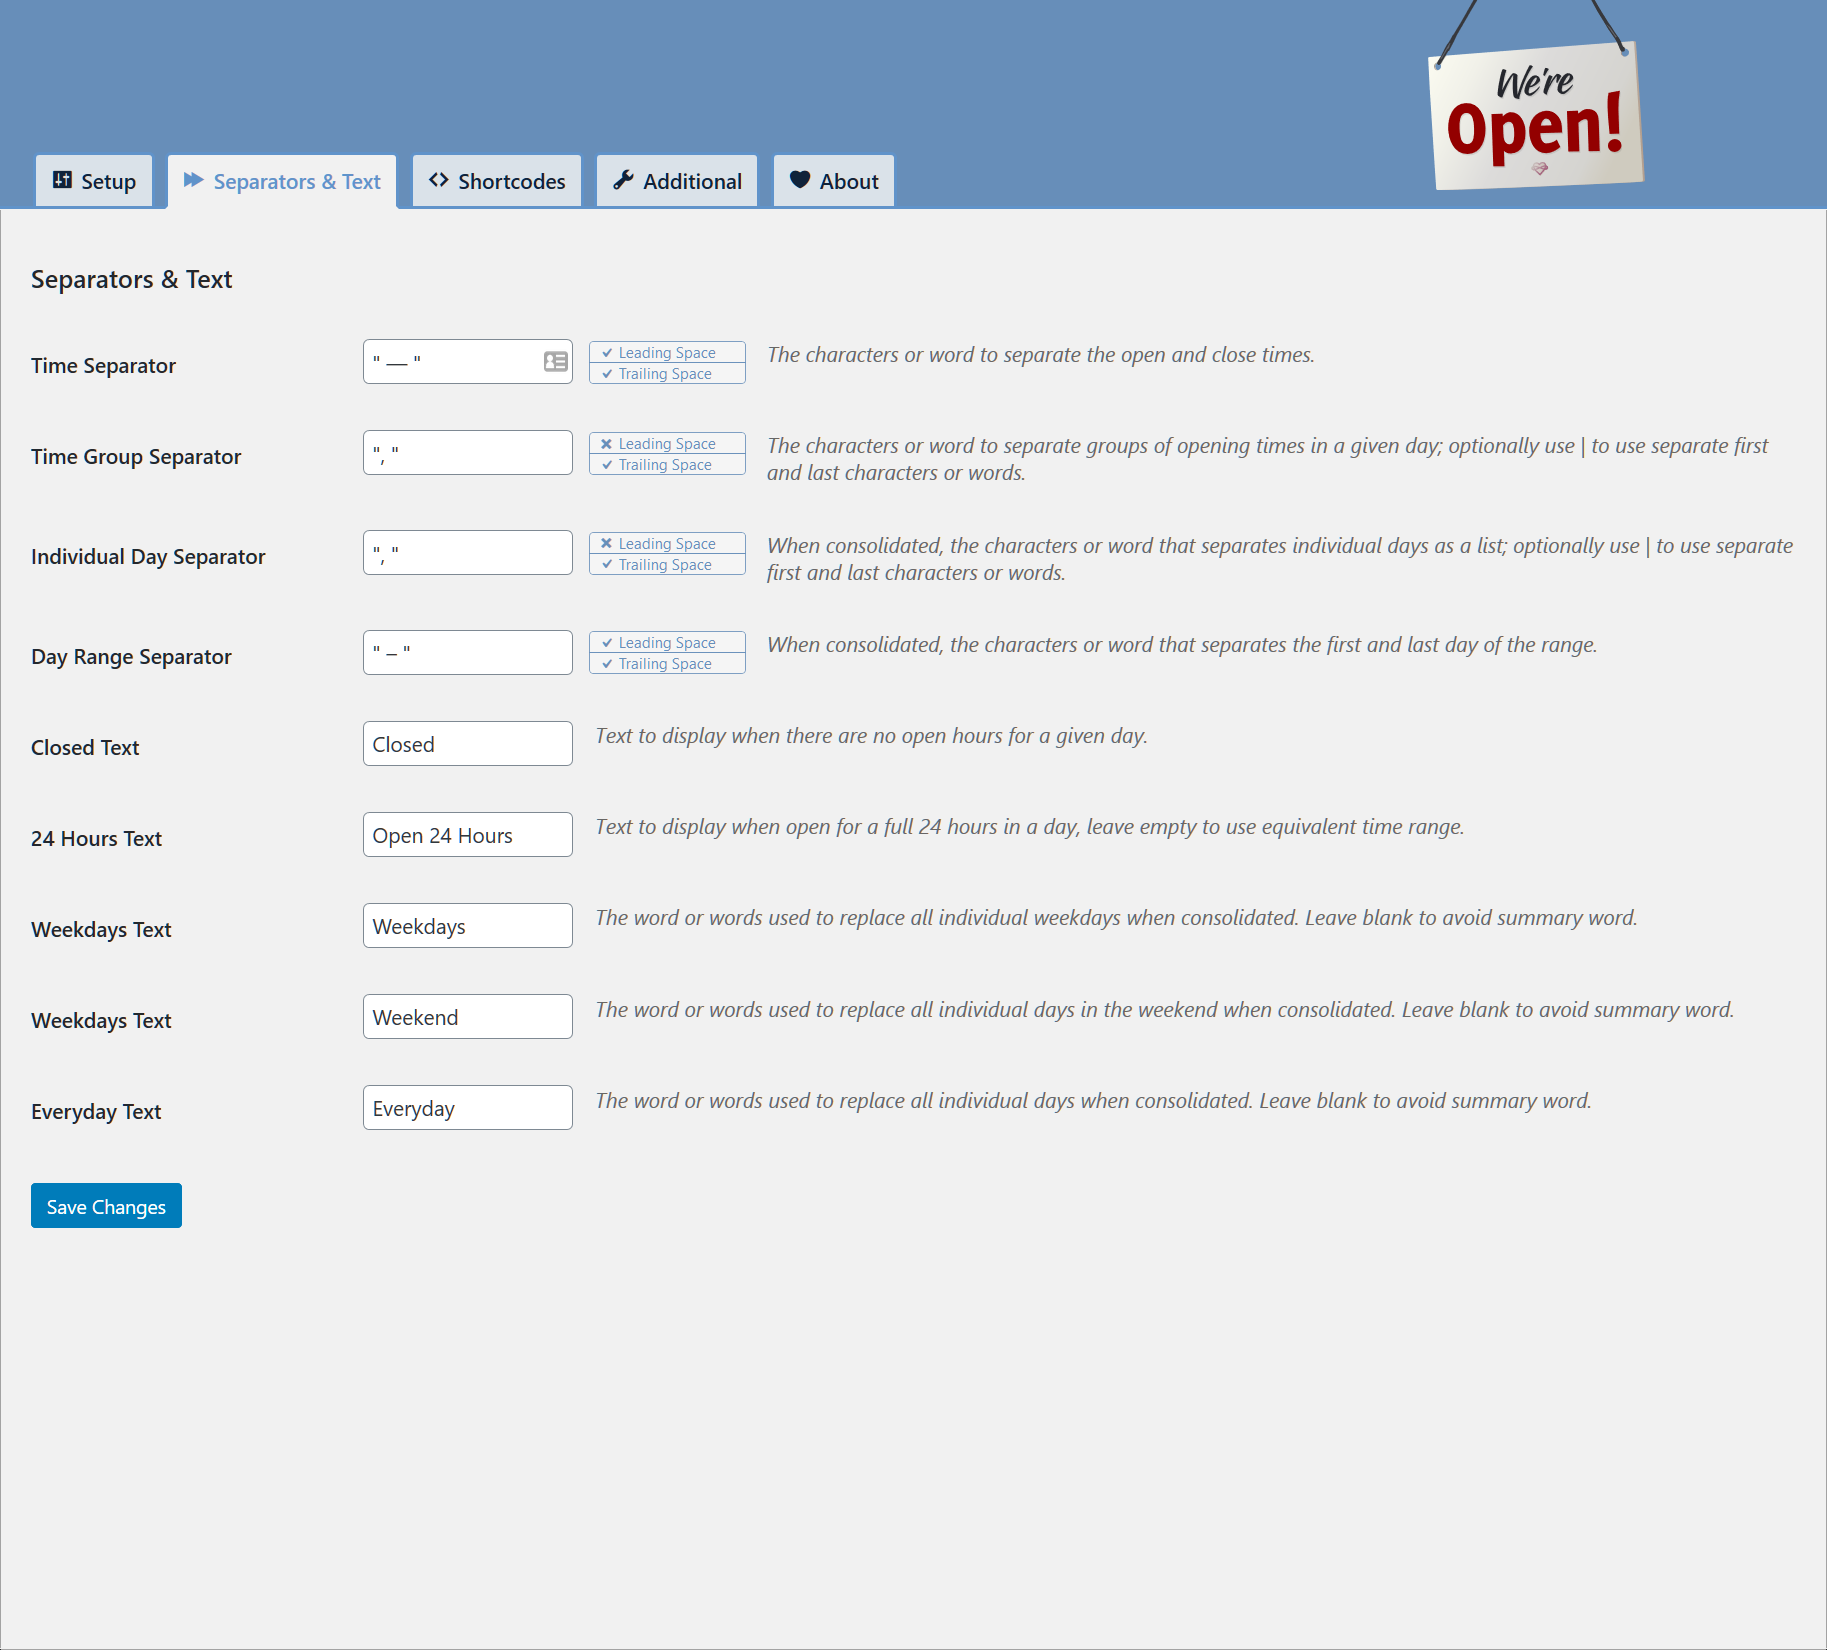The image size is (1827, 1650).
Task: Click the Closed Text input field
Action: coord(468,743)
